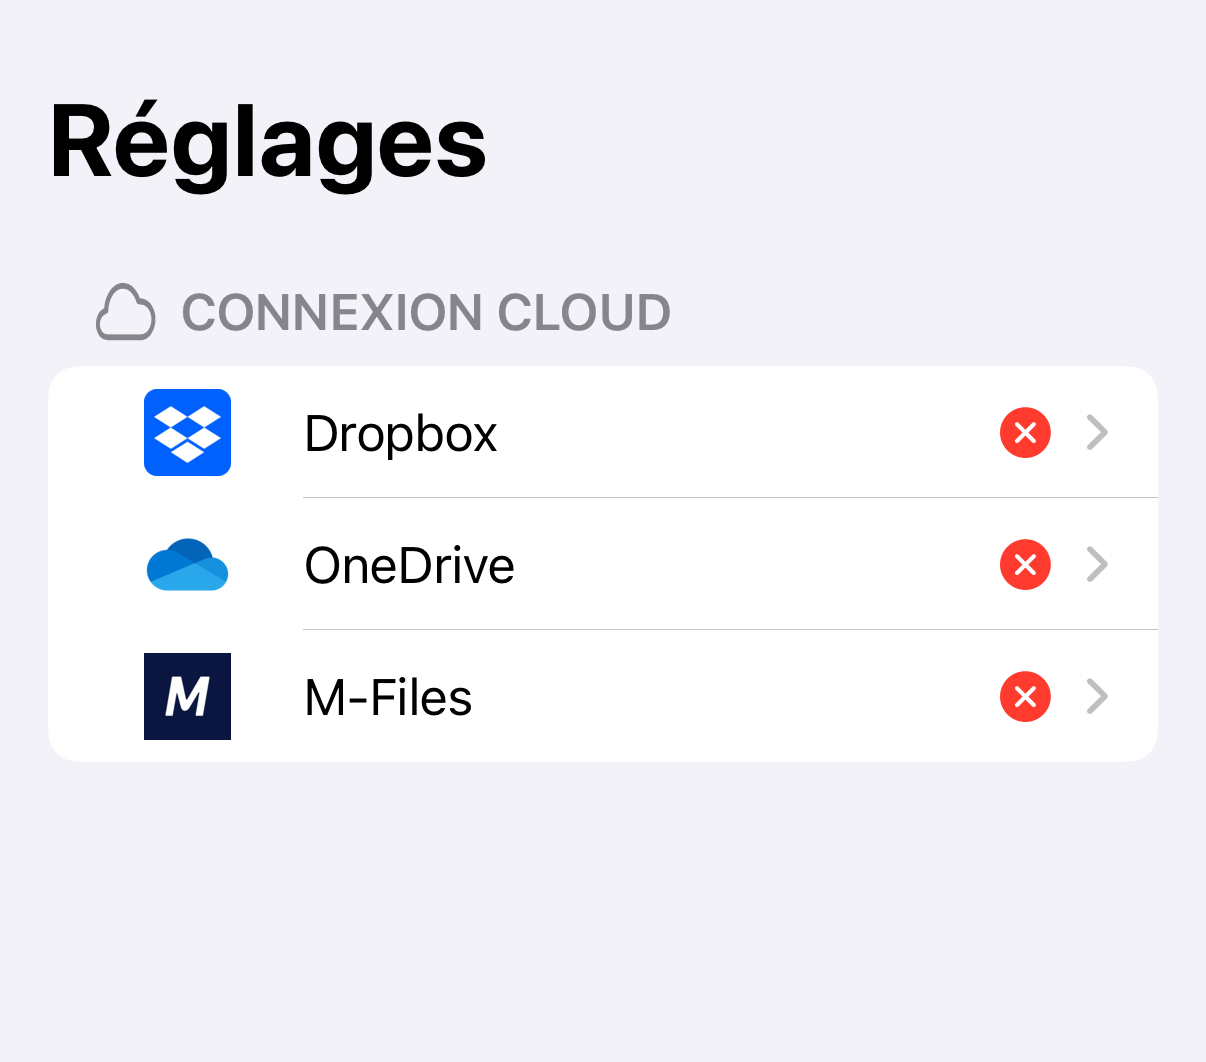Open M-Files details via its chevron
Image resolution: width=1206 pixels, height=1062 pixels.
click(1097, 697)
